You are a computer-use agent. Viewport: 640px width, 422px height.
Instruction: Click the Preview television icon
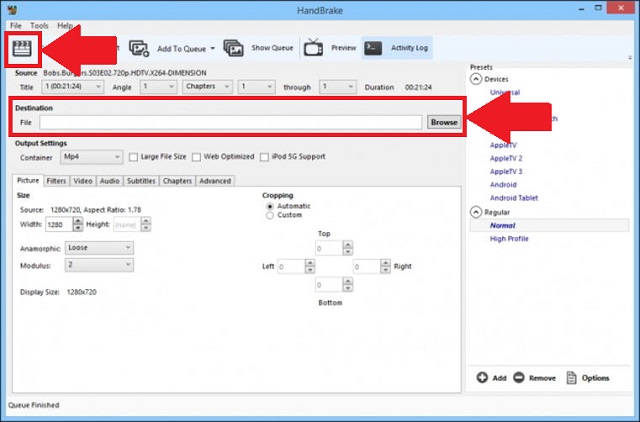click(312, 47)
